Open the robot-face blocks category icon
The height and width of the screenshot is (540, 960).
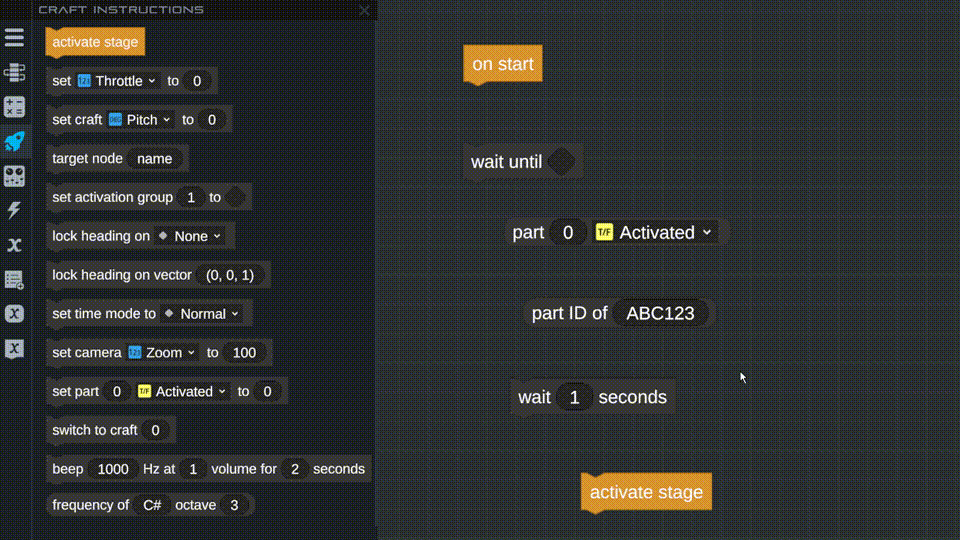click(14, 176)
